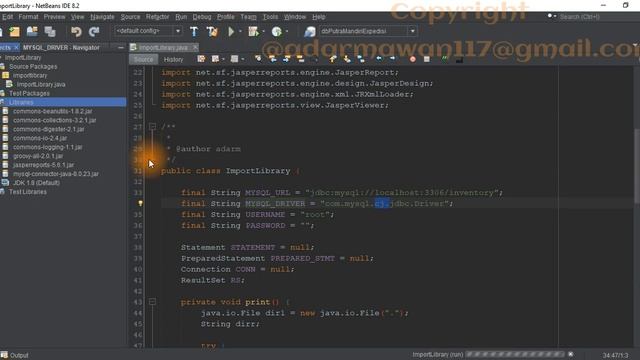Click the Comment code icon
Image resolution: width=640 pixels, height=360 pixels.
[x=444, y=59]
